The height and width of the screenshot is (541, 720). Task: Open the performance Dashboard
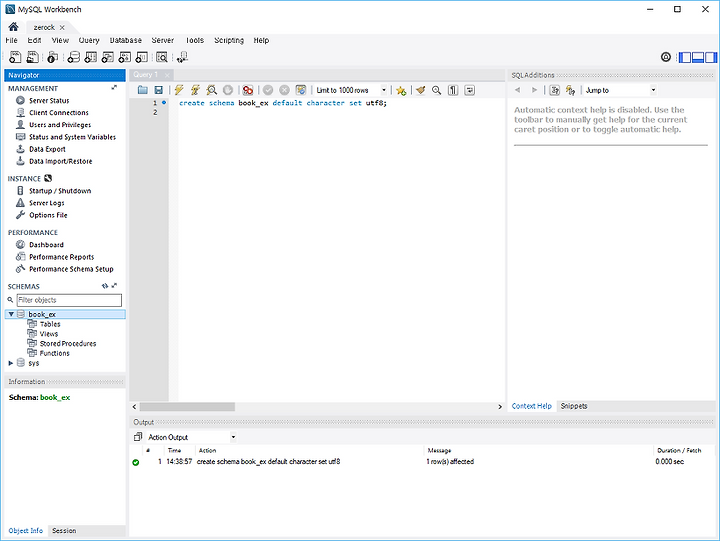click(x=46, y=244)
